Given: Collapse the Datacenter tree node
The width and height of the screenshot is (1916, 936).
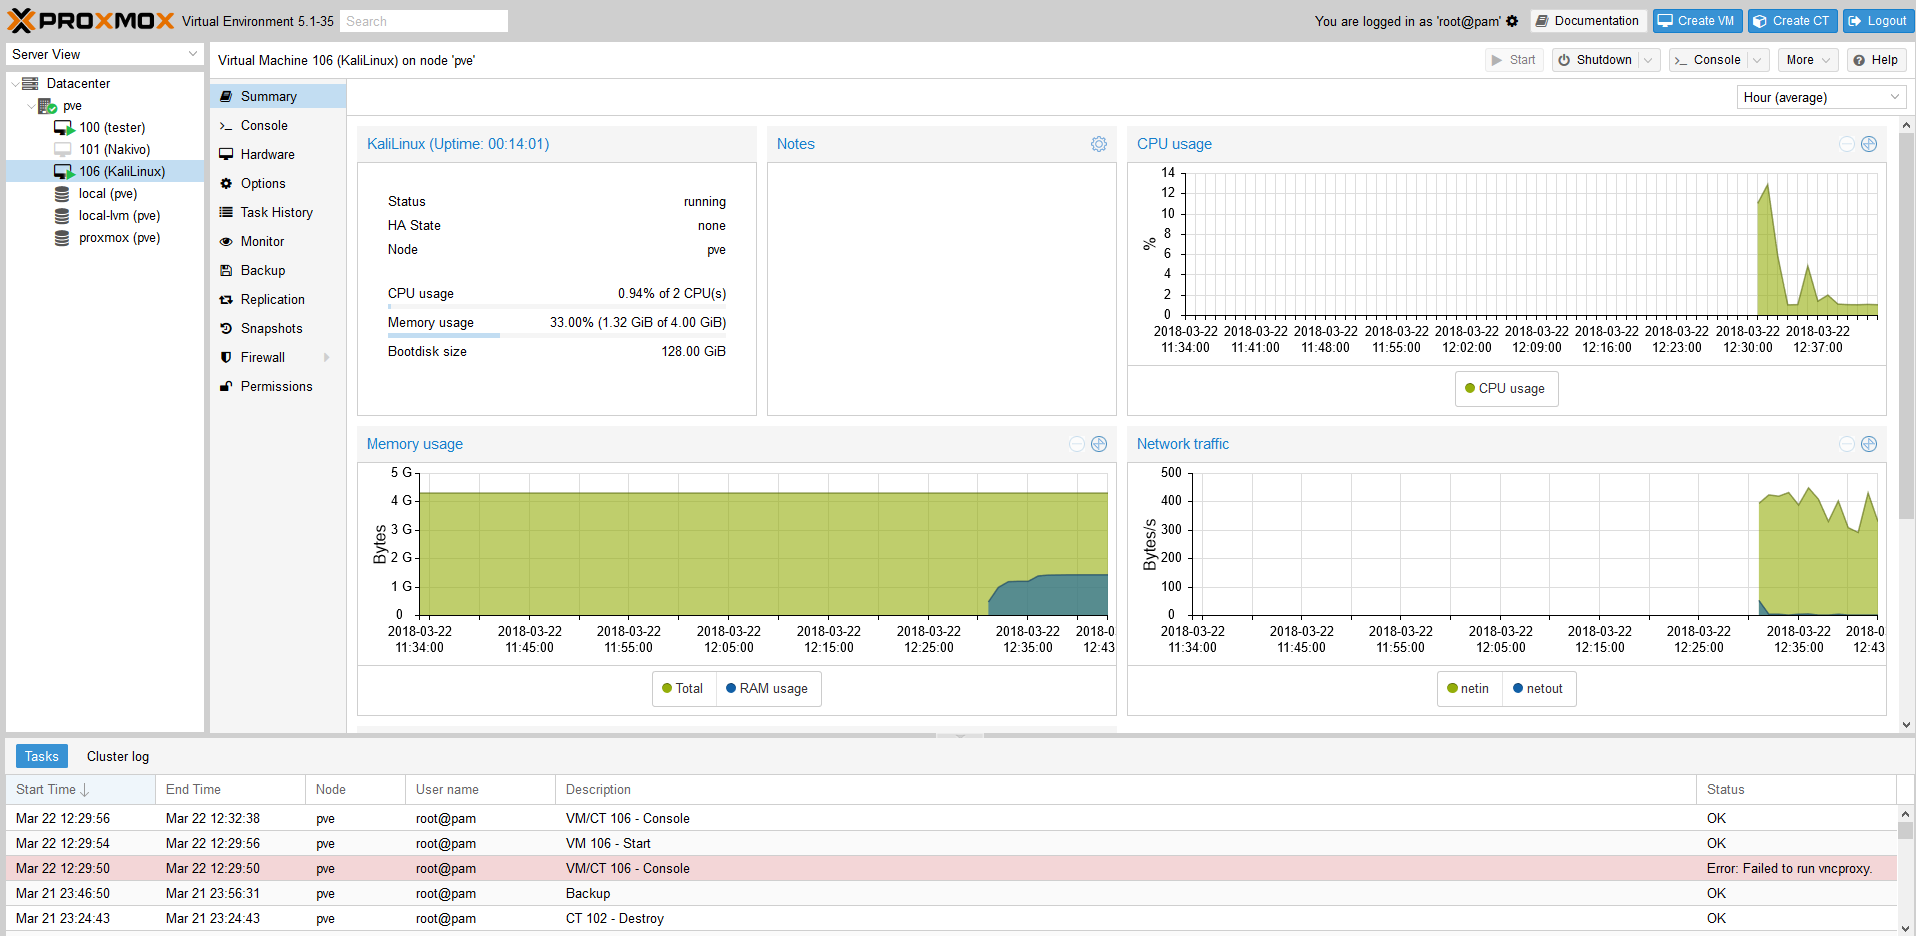Looking at the screenshot, I should tap(14, 83).
